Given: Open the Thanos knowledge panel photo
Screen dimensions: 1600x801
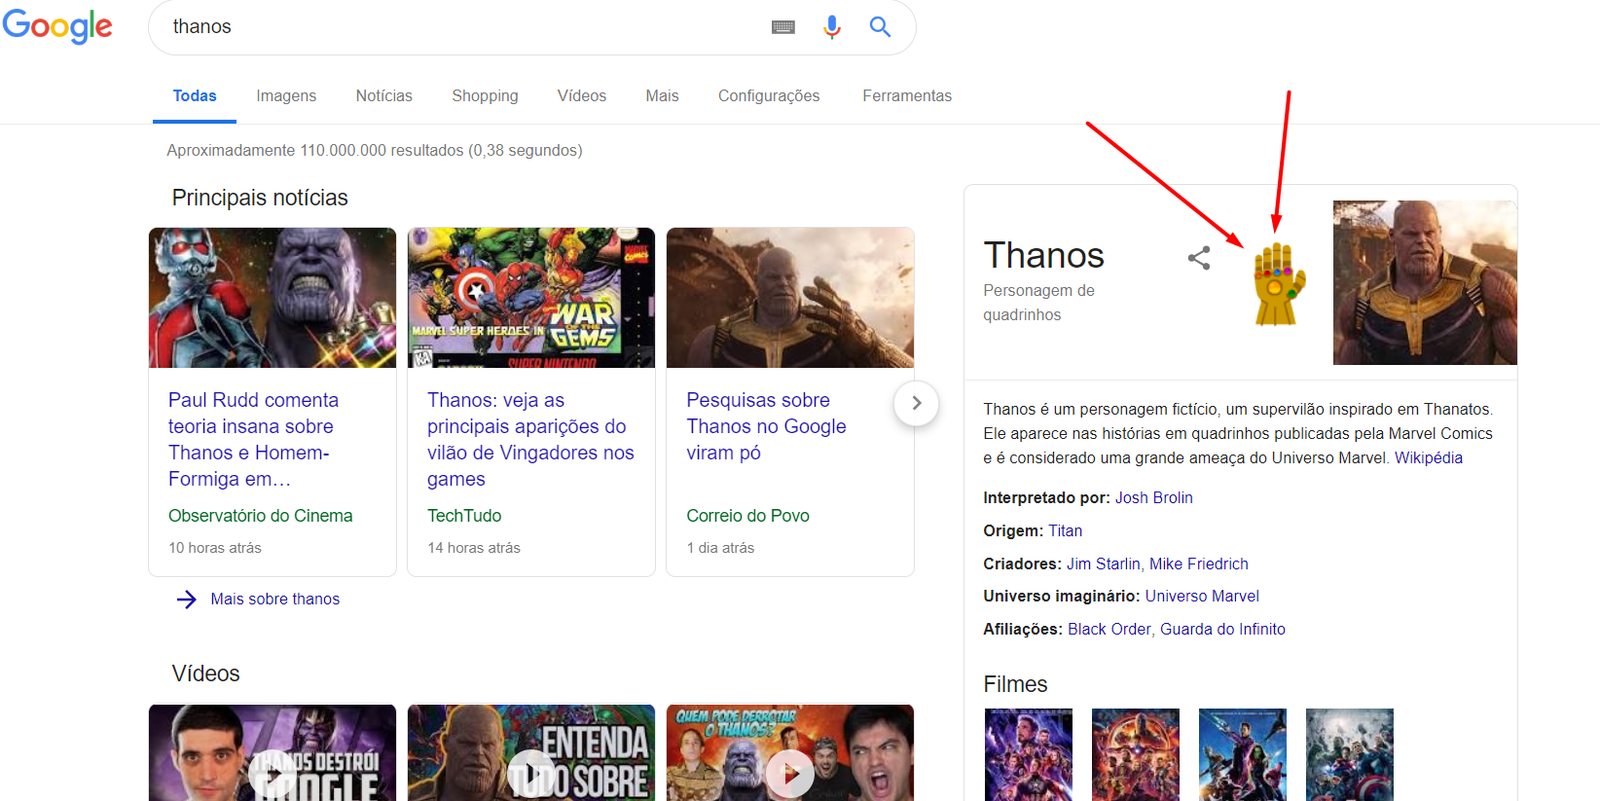Looking at the screenshot, I should [1425, 283].
